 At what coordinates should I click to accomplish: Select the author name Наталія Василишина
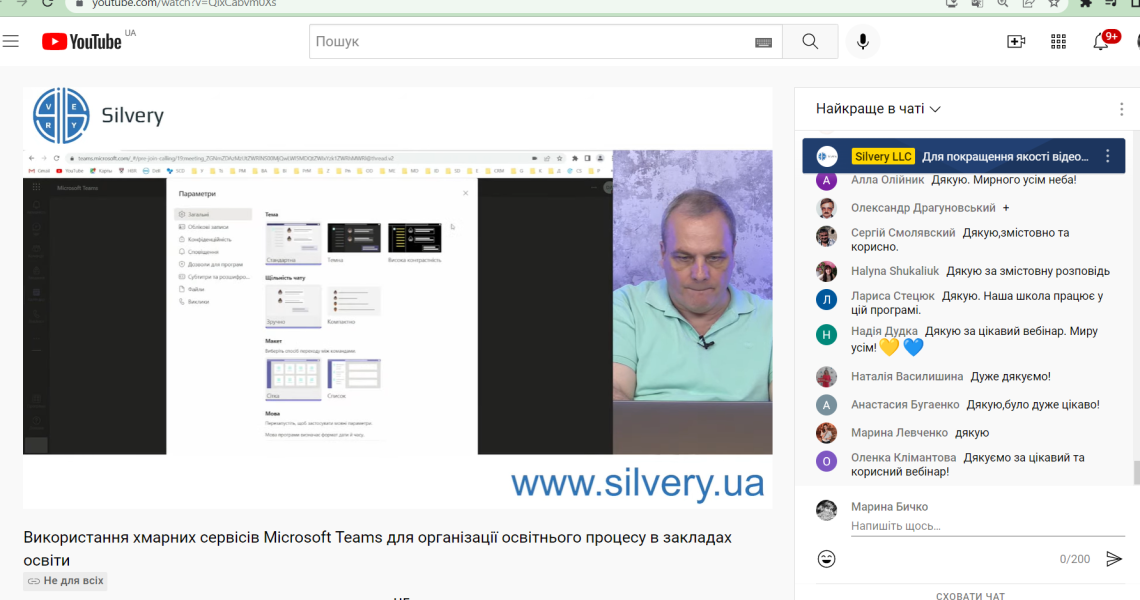(x=907, y=377)
